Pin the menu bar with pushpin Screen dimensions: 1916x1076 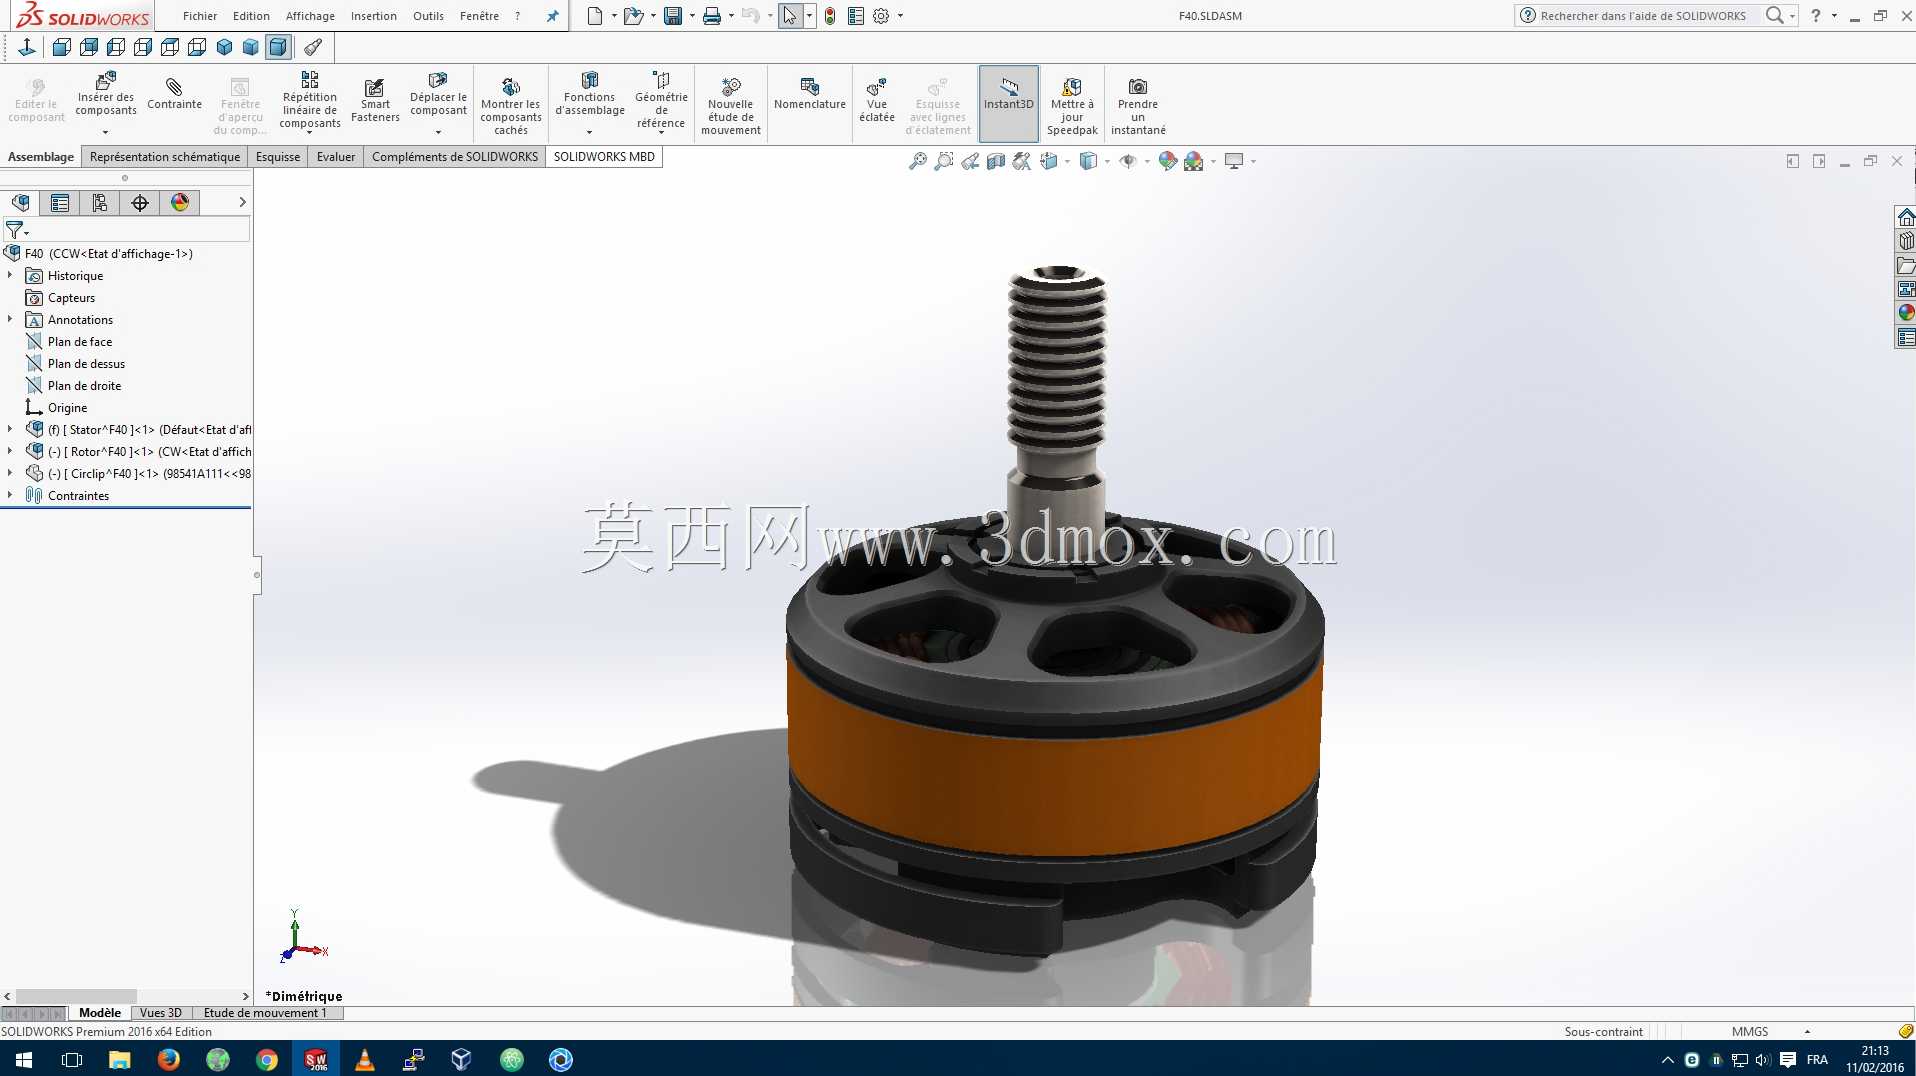[552, 16]
